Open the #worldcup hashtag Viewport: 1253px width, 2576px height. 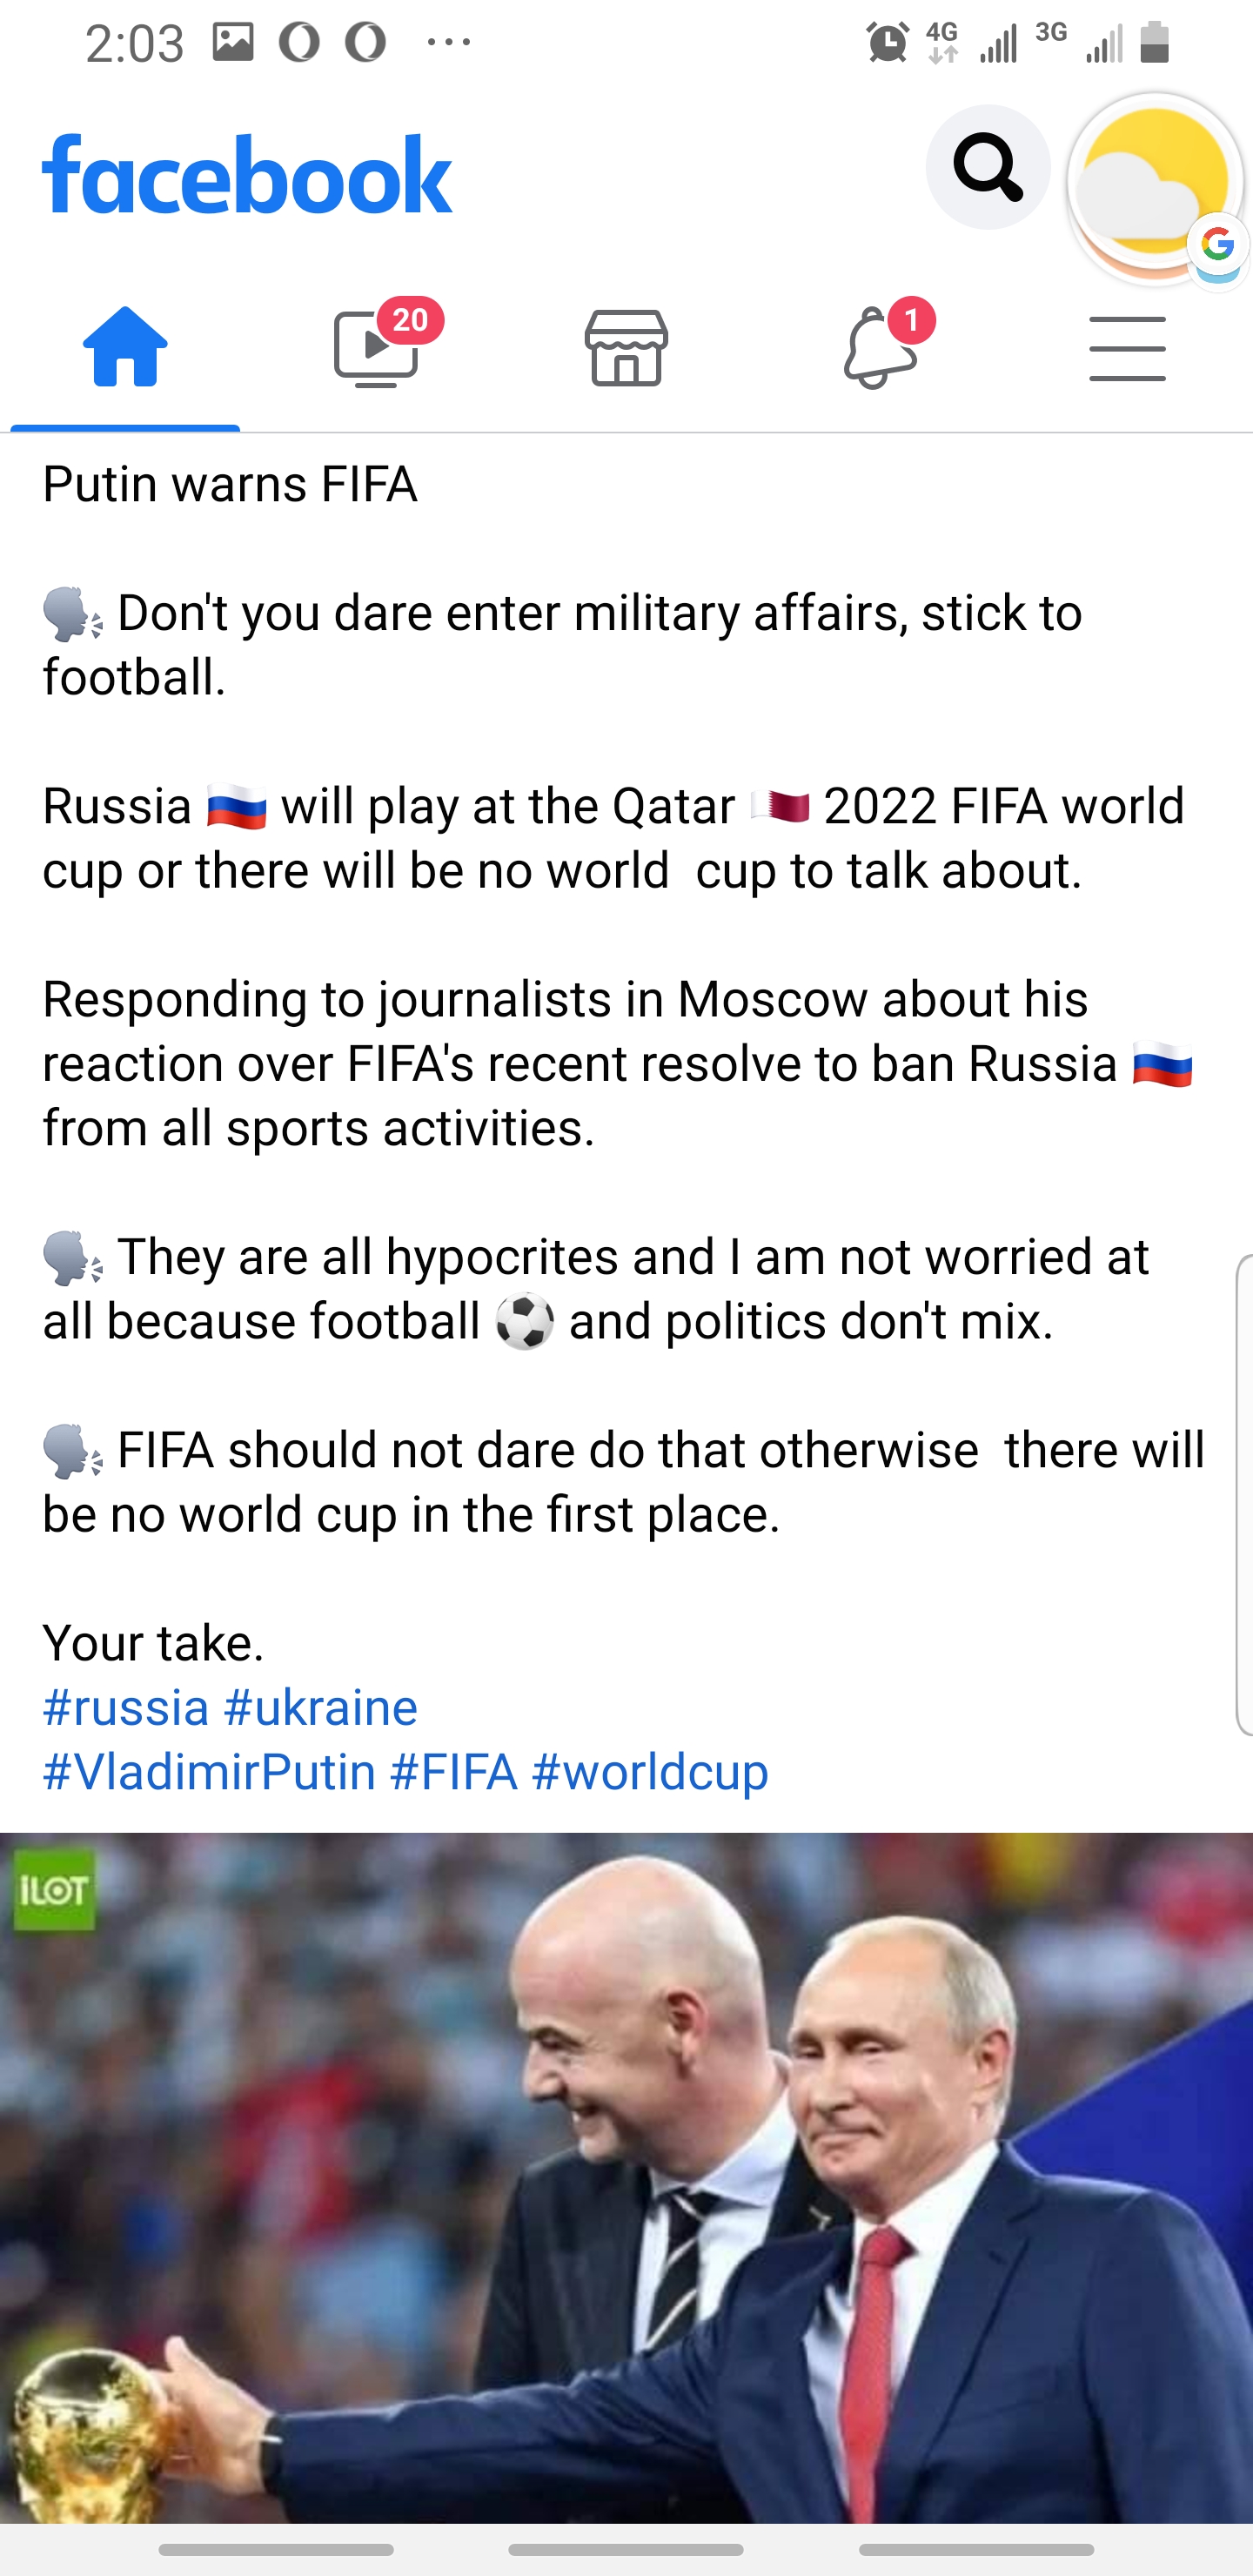(x=650, y=1772)
